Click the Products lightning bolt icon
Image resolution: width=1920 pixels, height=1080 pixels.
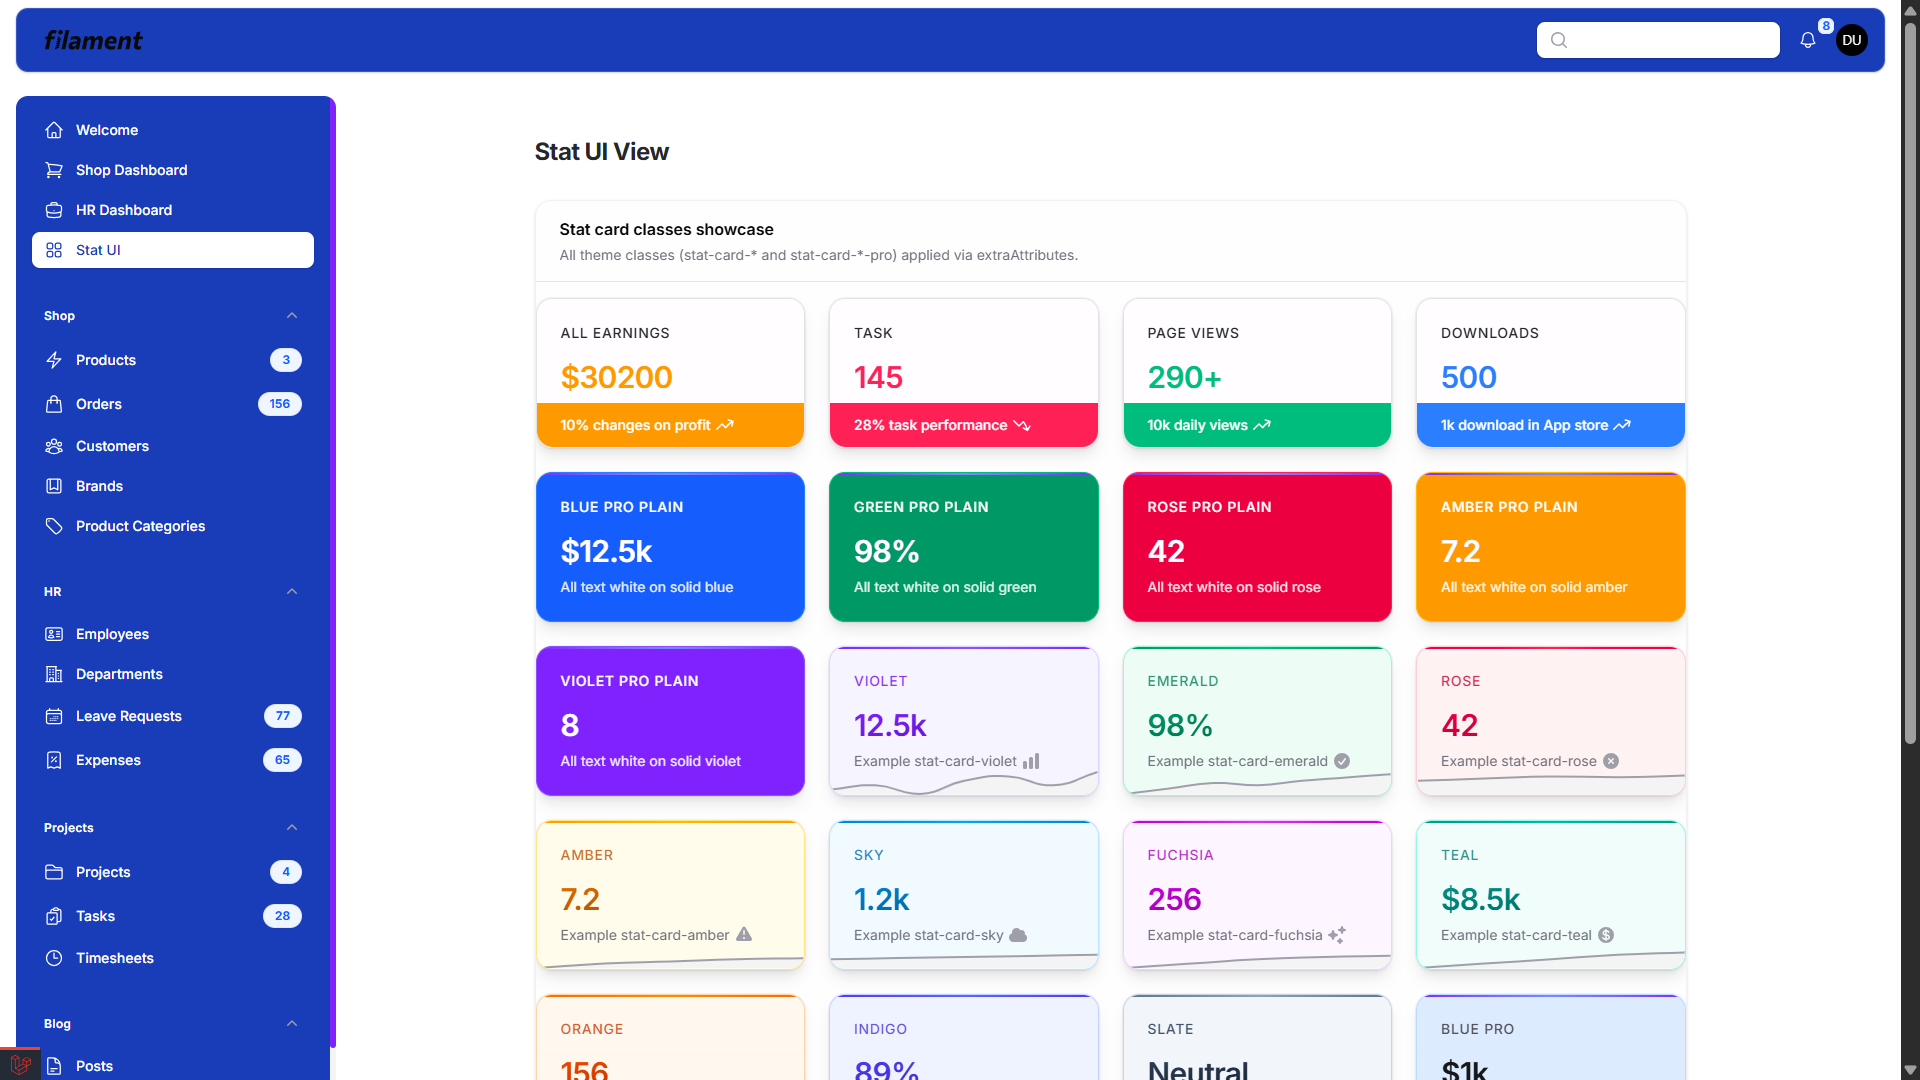54,360
